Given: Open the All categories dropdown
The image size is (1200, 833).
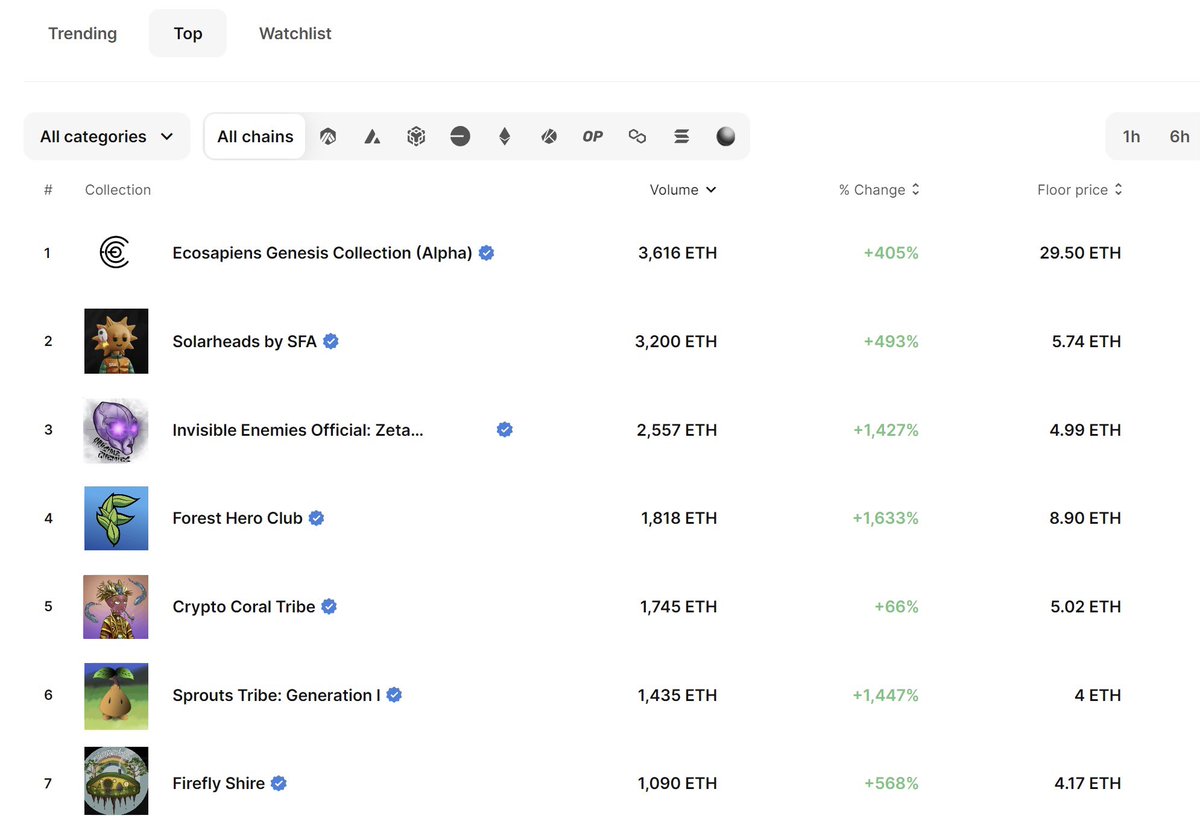Looking at the screenshot, I should click(106, 136).
